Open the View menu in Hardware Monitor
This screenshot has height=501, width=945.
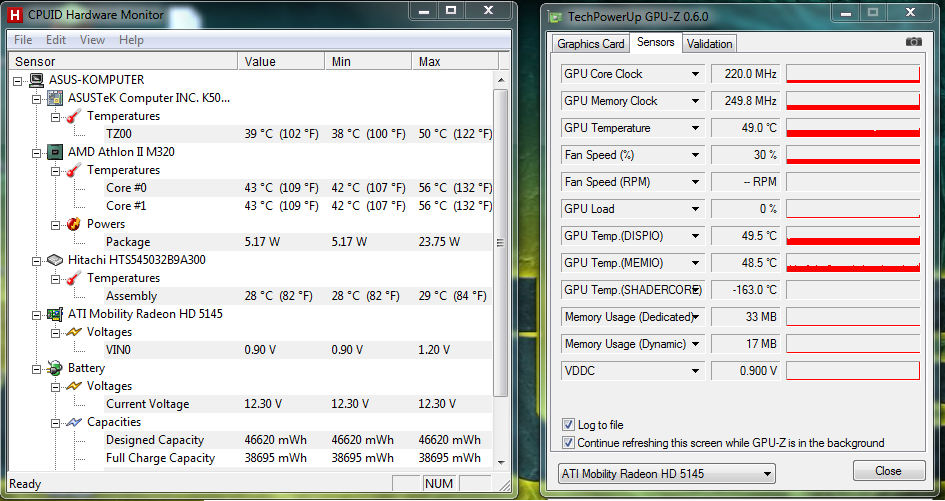pos(92,40)
